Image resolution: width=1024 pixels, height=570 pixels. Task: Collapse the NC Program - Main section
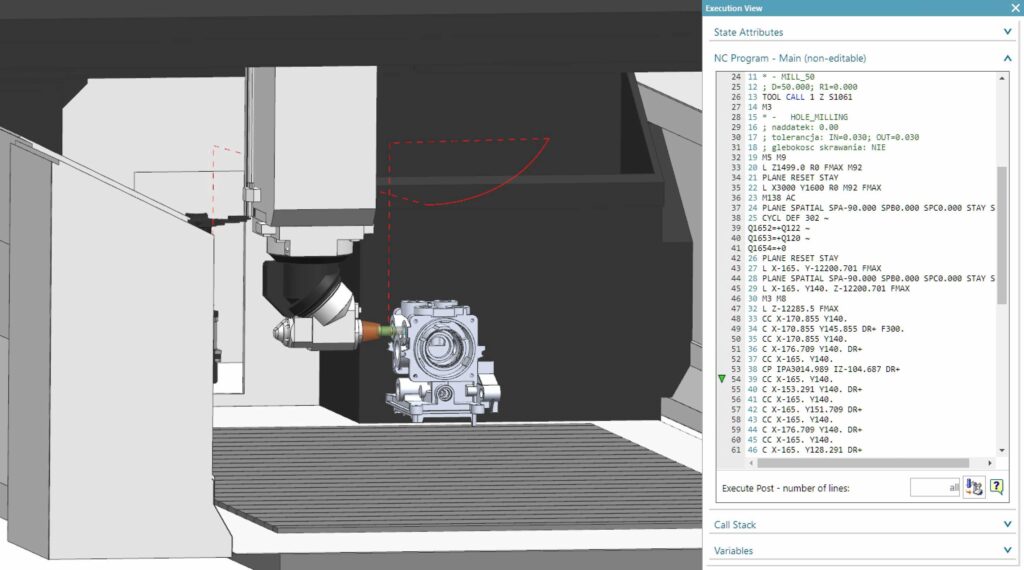click(1007, 58)
